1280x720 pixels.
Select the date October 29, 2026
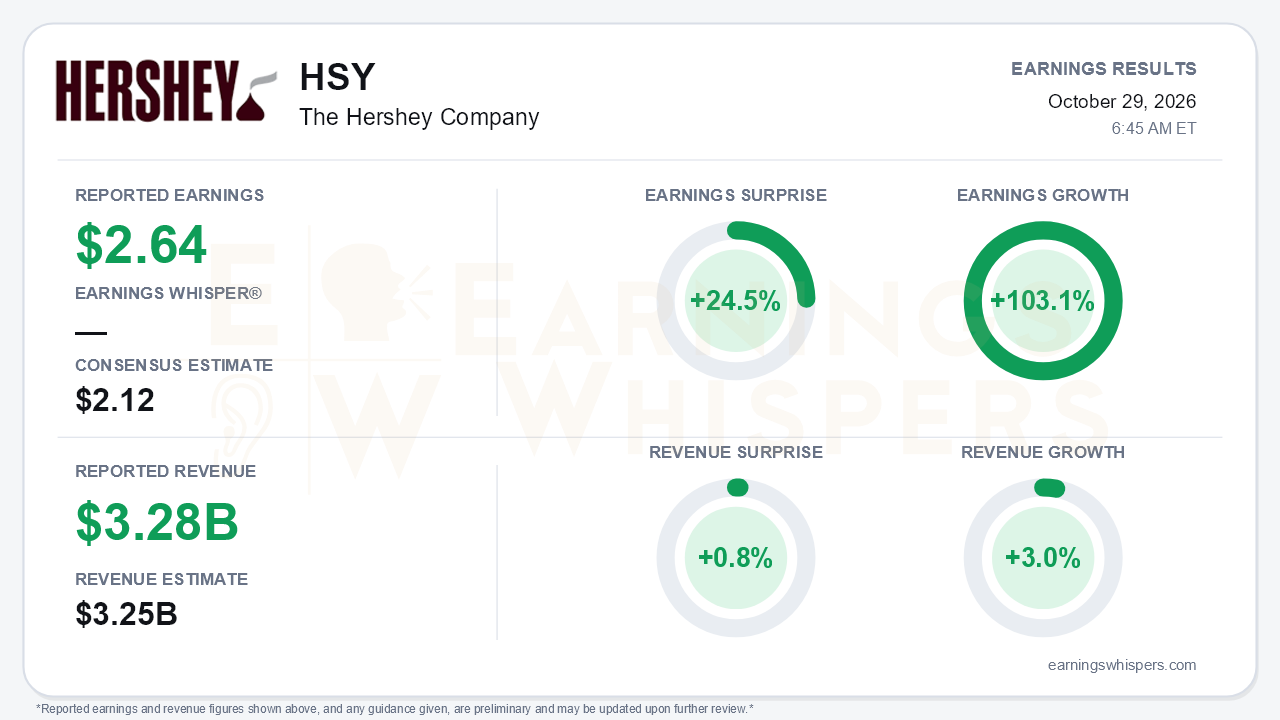(1122, 101)
